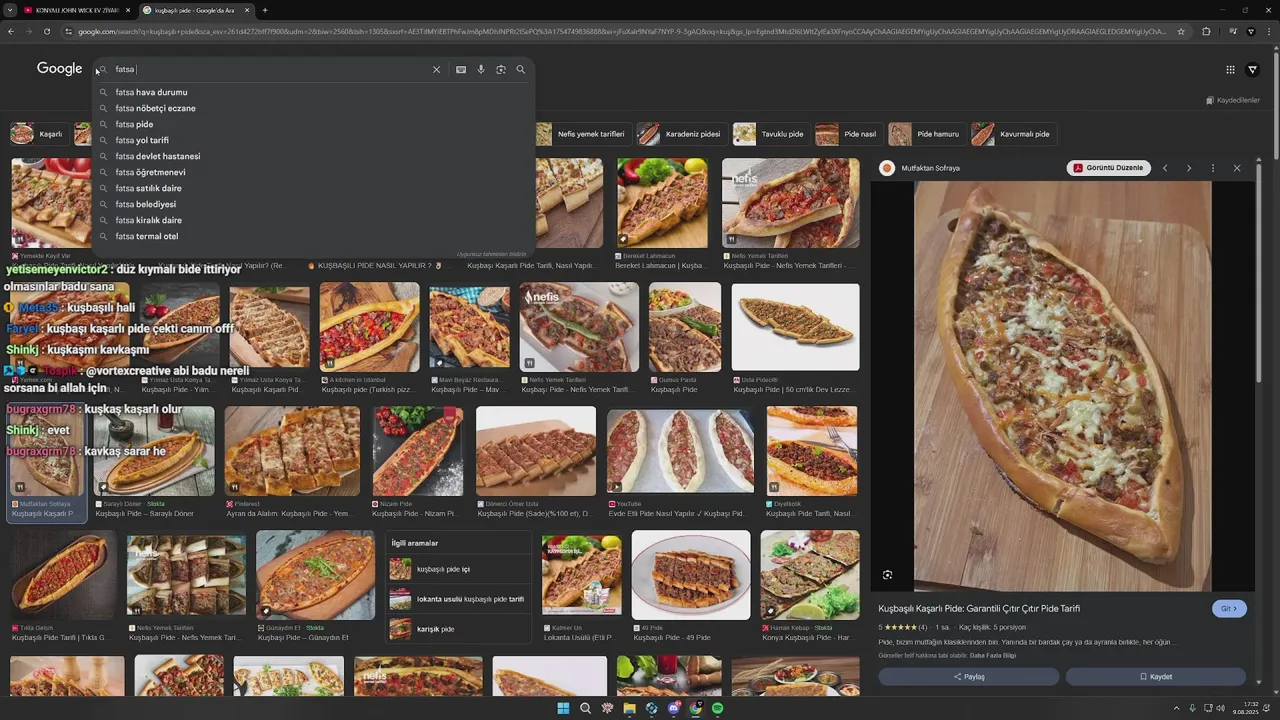Close the kuşbaşılı pide Google tab

(x=247, y=10)
